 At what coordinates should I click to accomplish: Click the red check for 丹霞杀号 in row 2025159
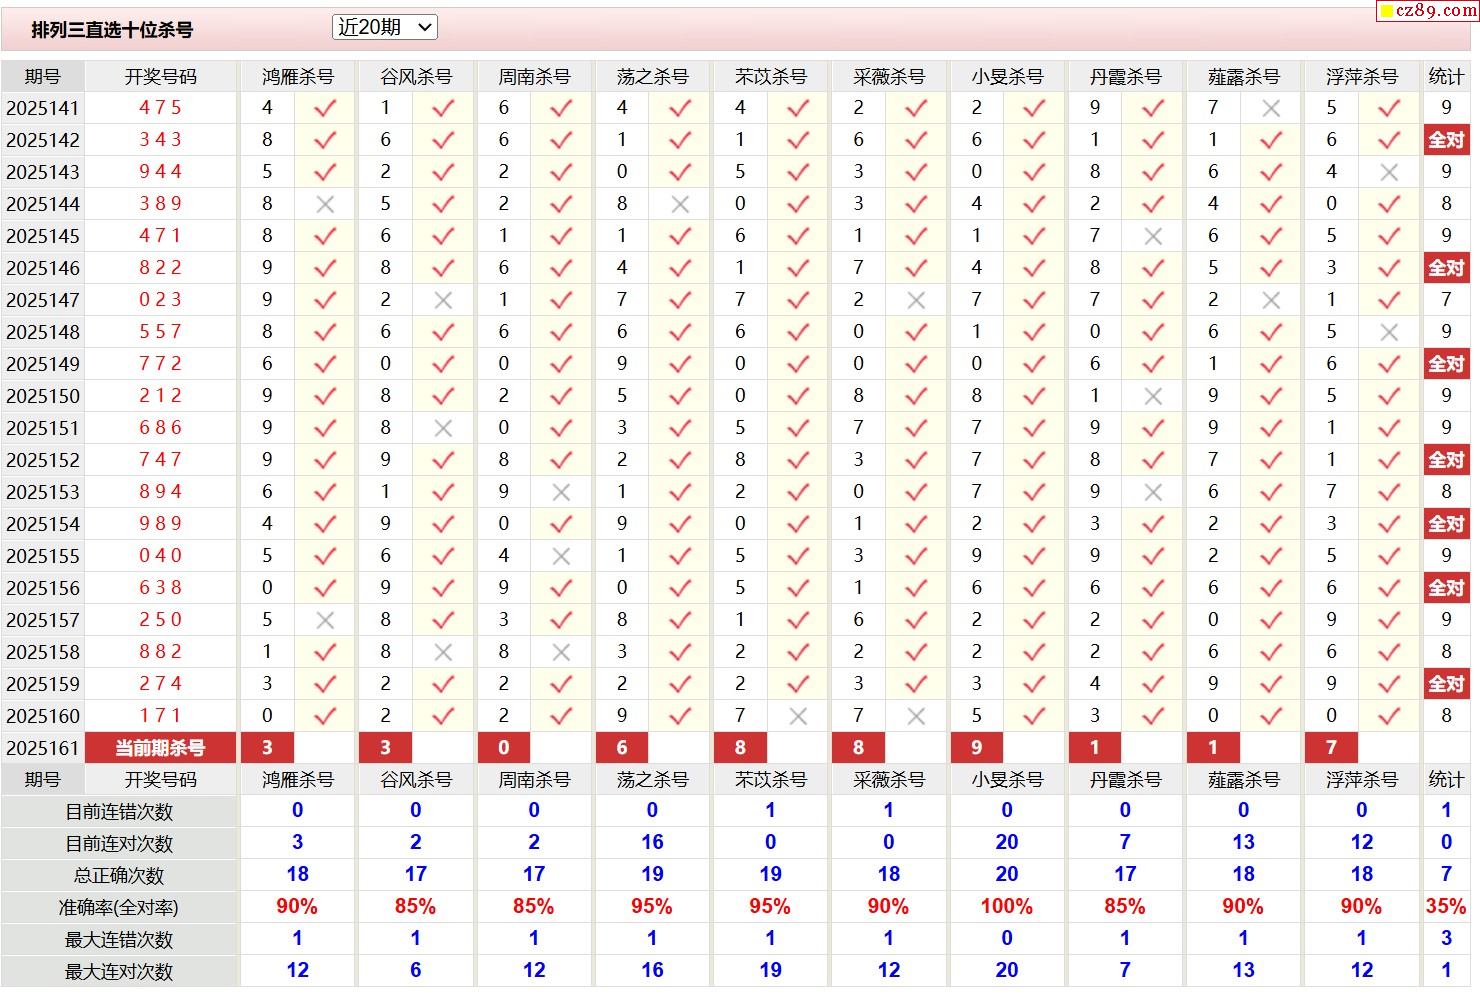(1153, 684)
